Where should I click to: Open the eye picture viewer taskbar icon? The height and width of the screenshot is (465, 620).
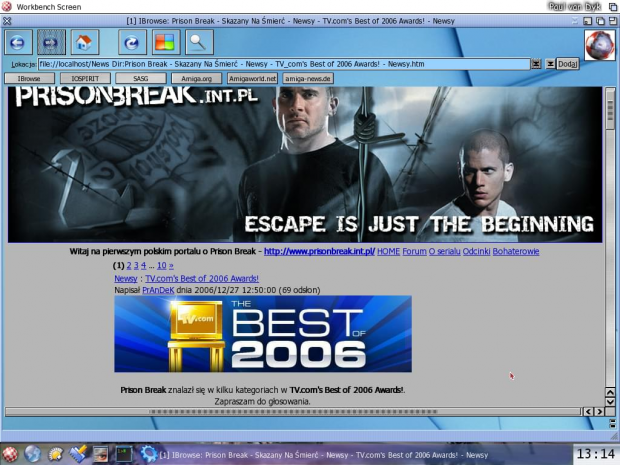click(101, 454)
